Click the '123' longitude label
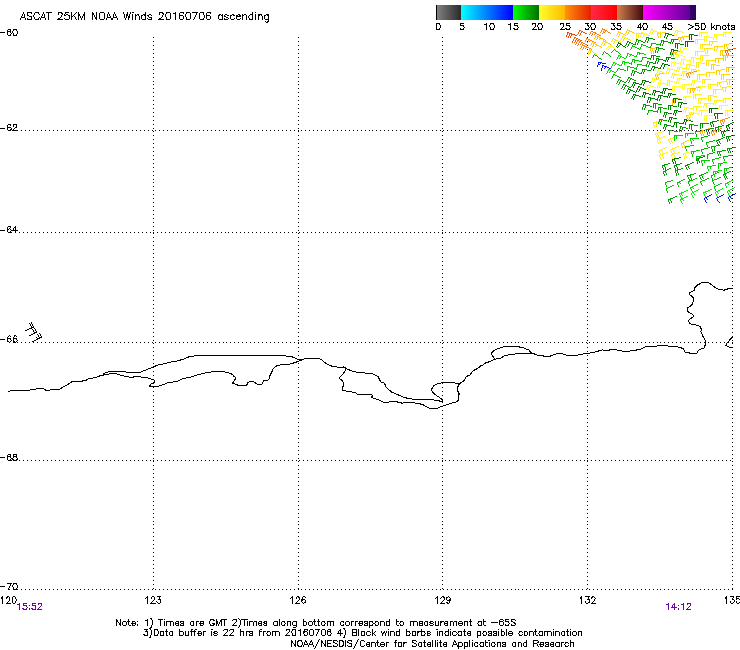 coord(153,600)
